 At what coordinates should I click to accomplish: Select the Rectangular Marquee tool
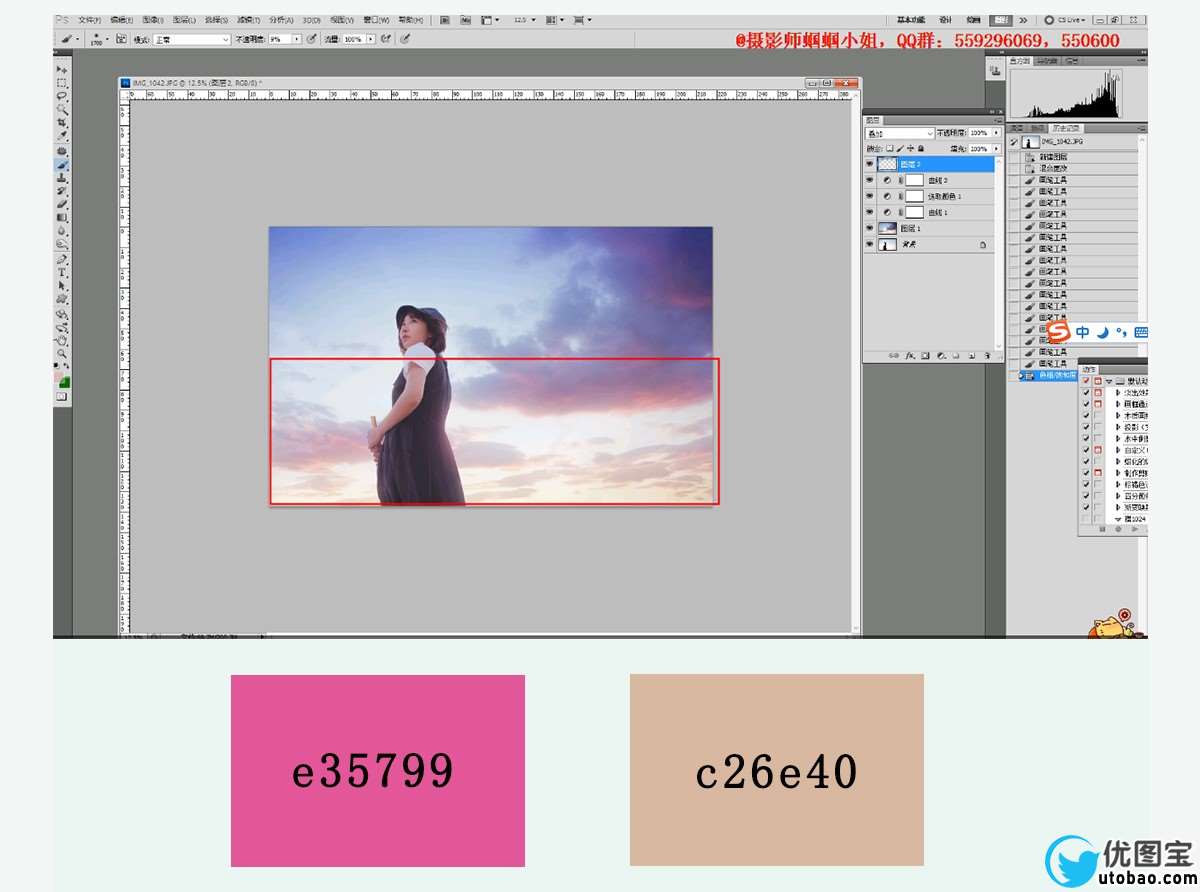62,83
